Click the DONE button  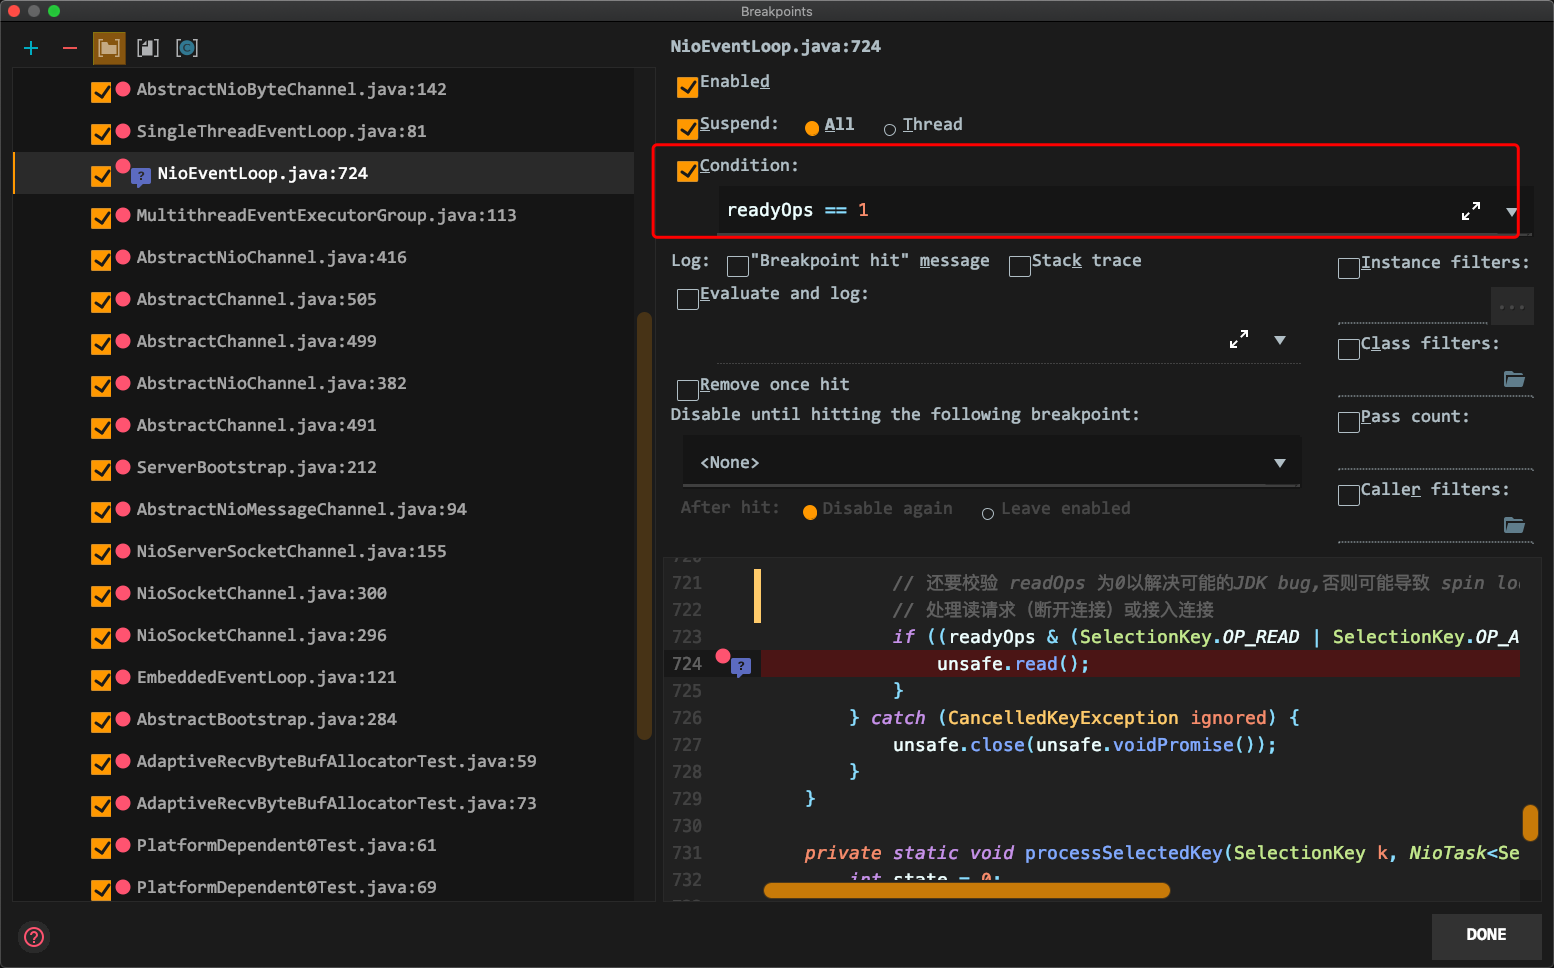point(1486,936)
